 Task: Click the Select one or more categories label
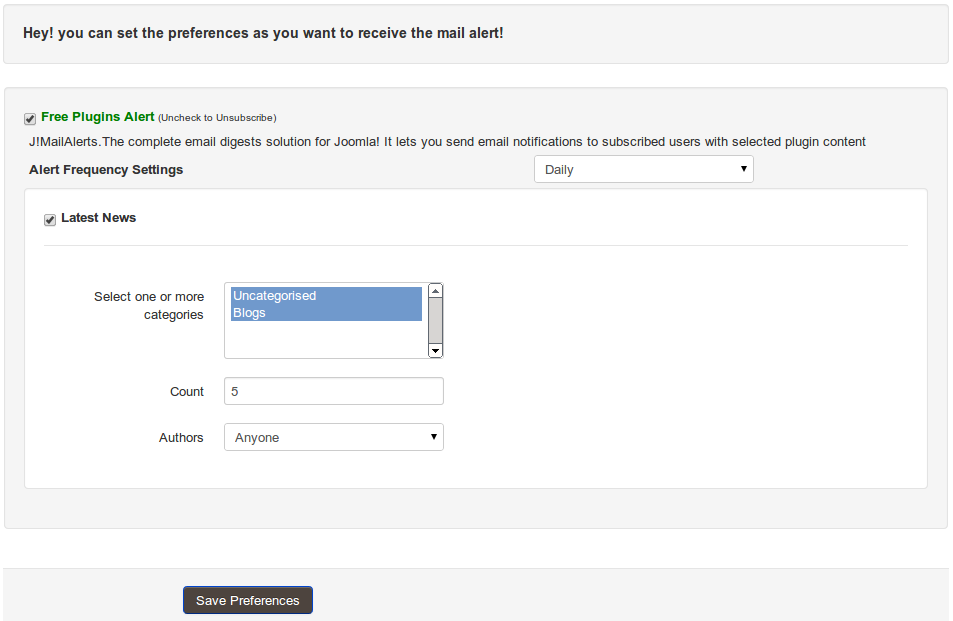coord(149,305)
